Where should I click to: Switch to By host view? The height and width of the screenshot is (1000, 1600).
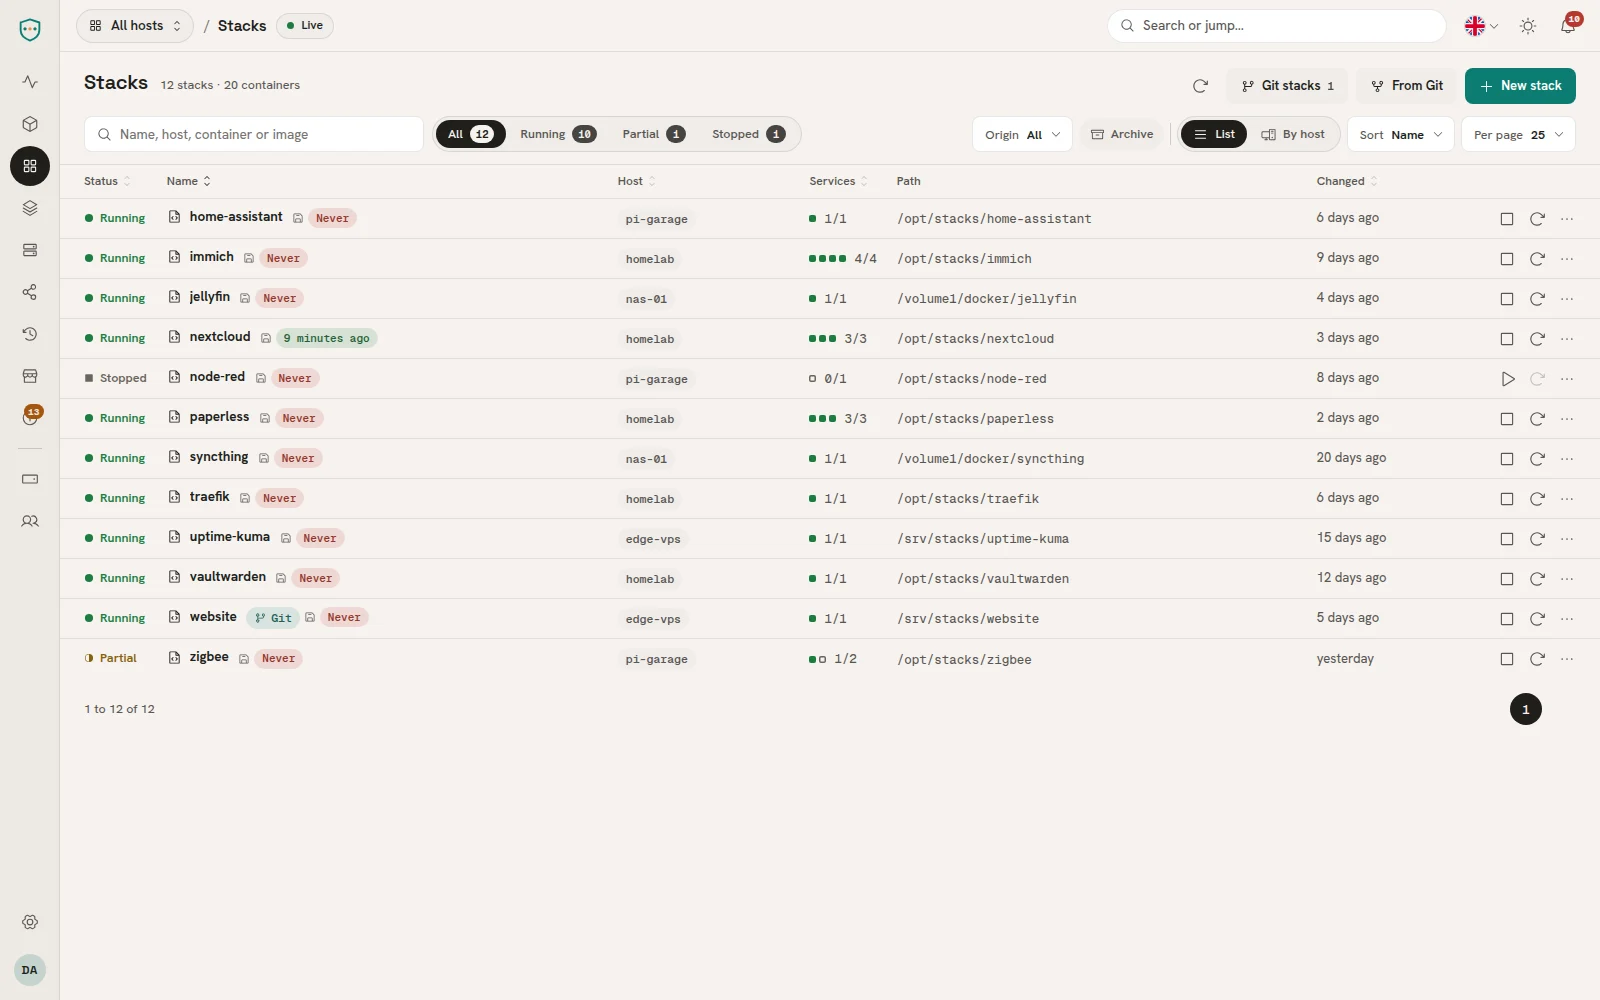1293,134
